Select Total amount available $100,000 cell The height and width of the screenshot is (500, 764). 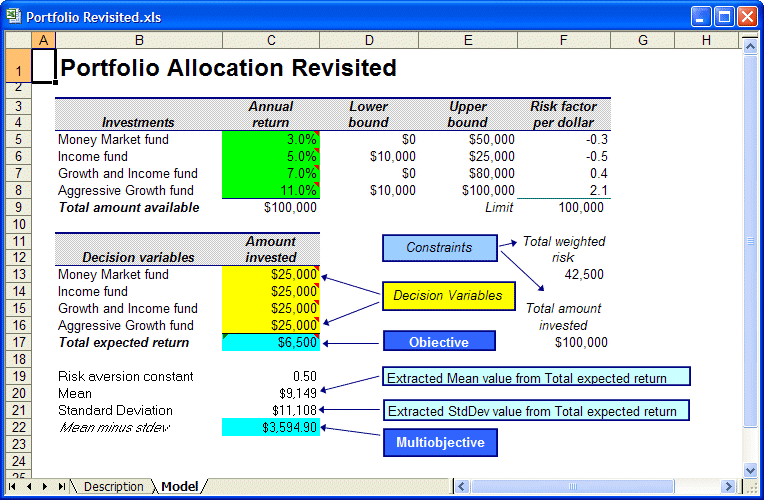point(271,207)
